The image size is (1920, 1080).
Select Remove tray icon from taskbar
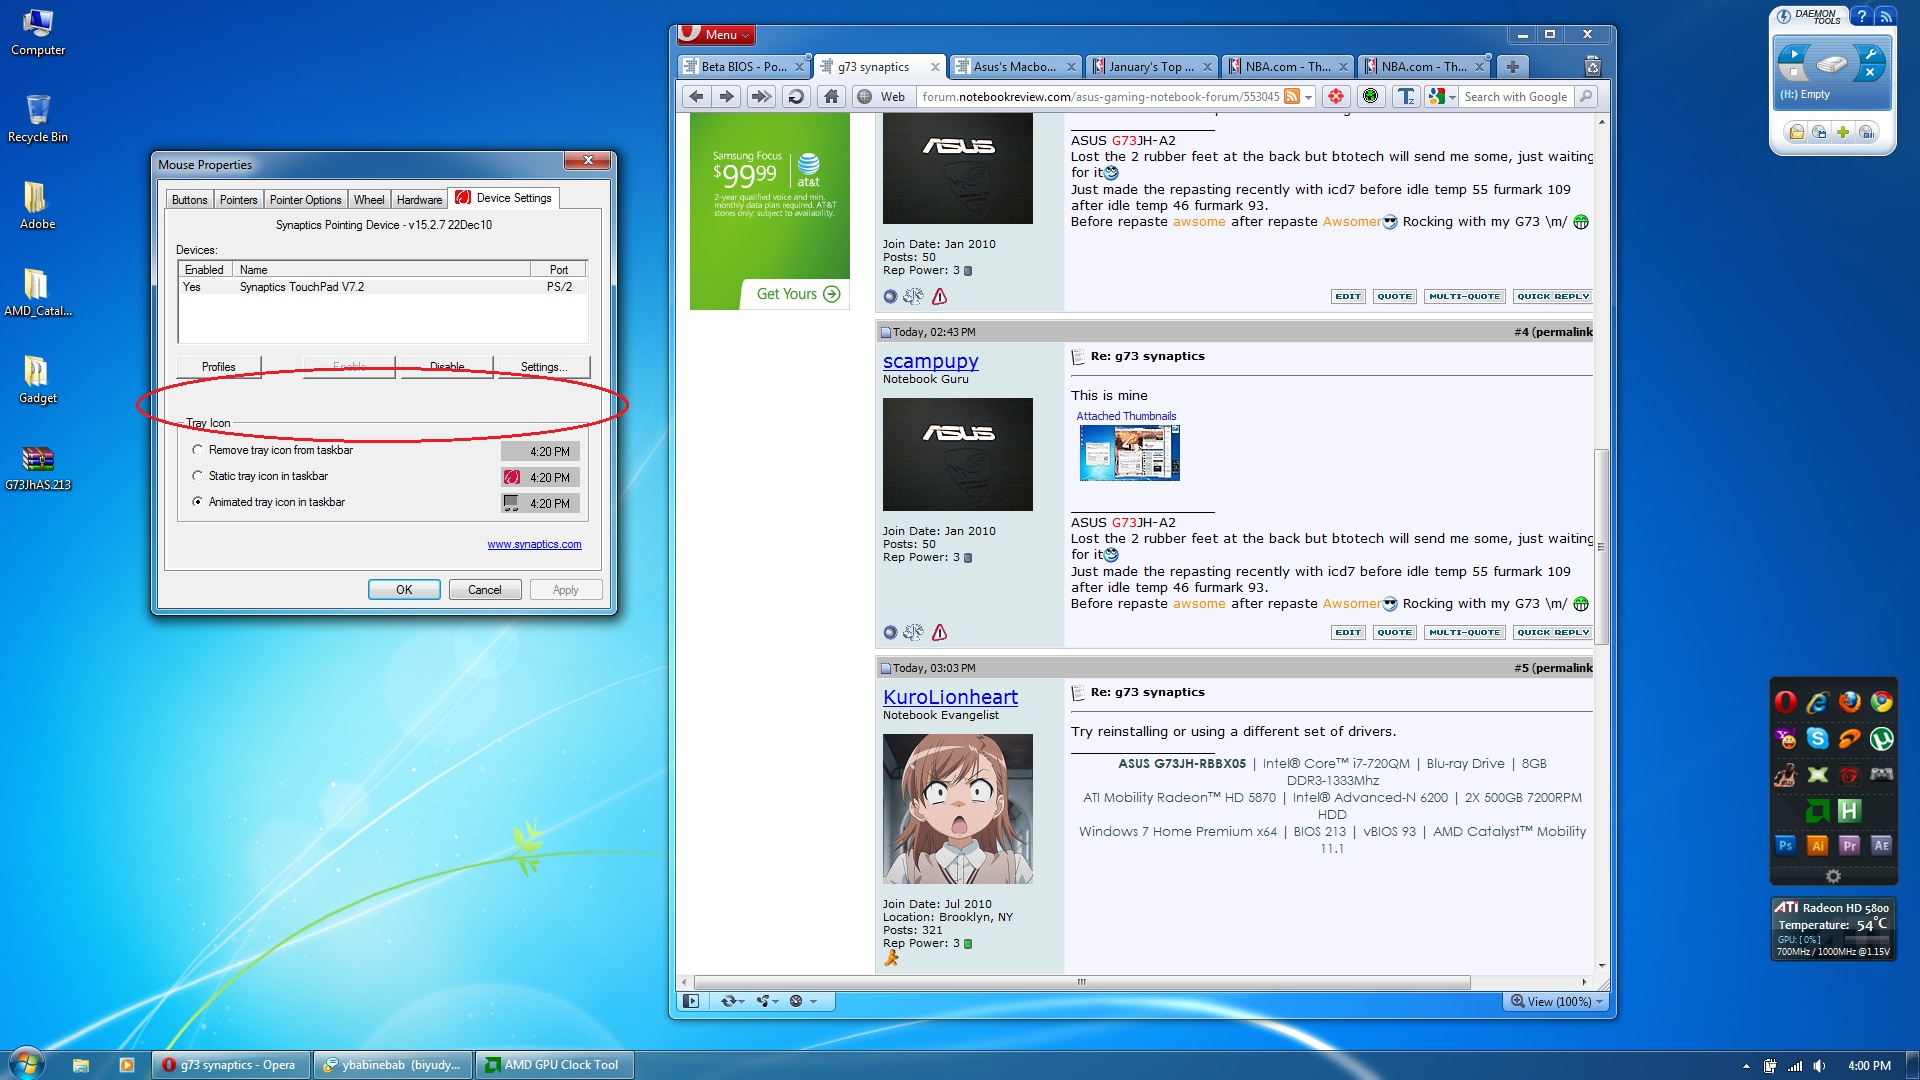tap(198, 450)
